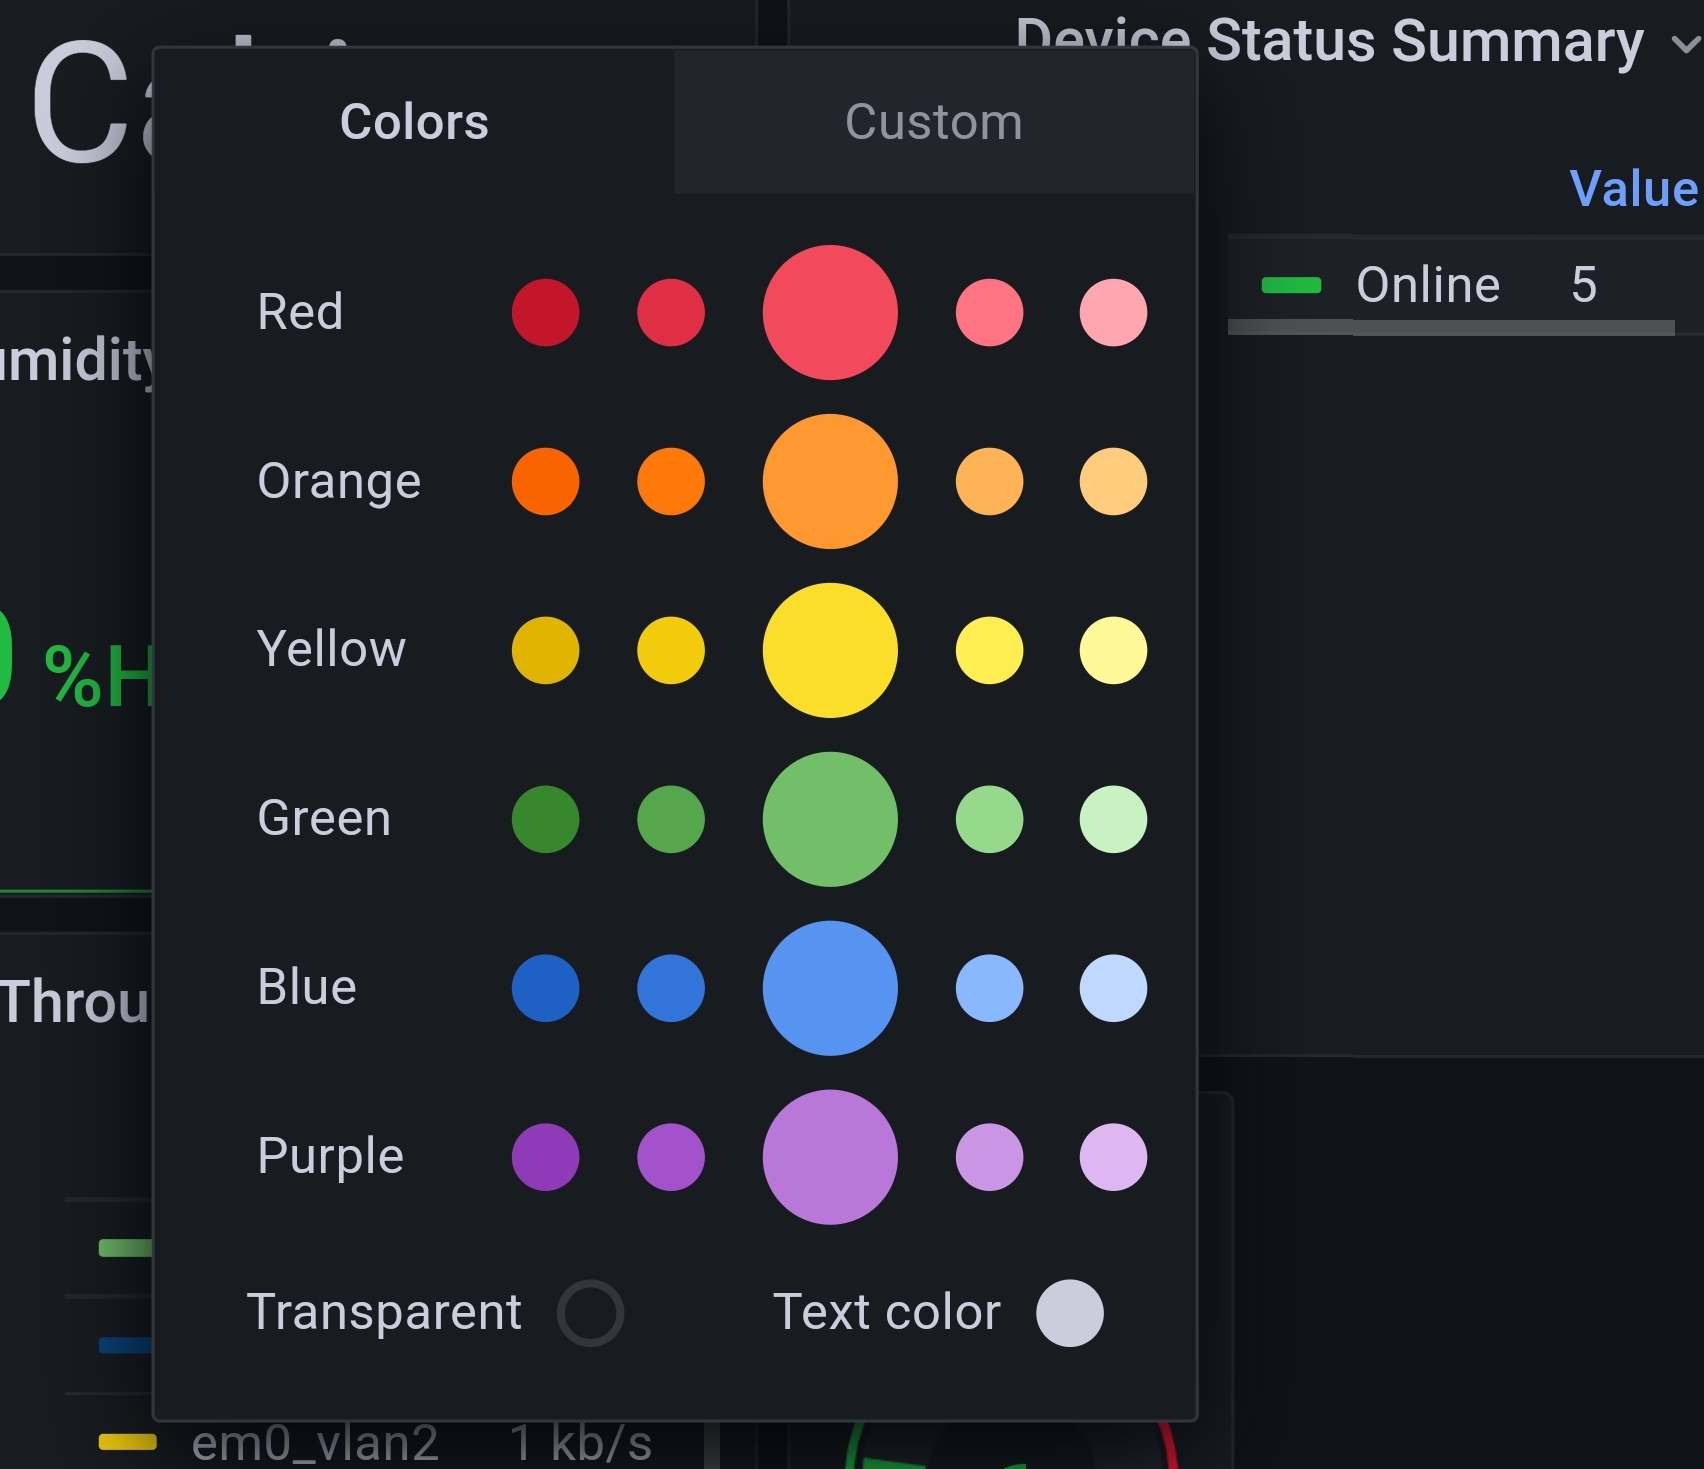
Task: Choose the large primary Orange swatch
Action: point(829,481)
